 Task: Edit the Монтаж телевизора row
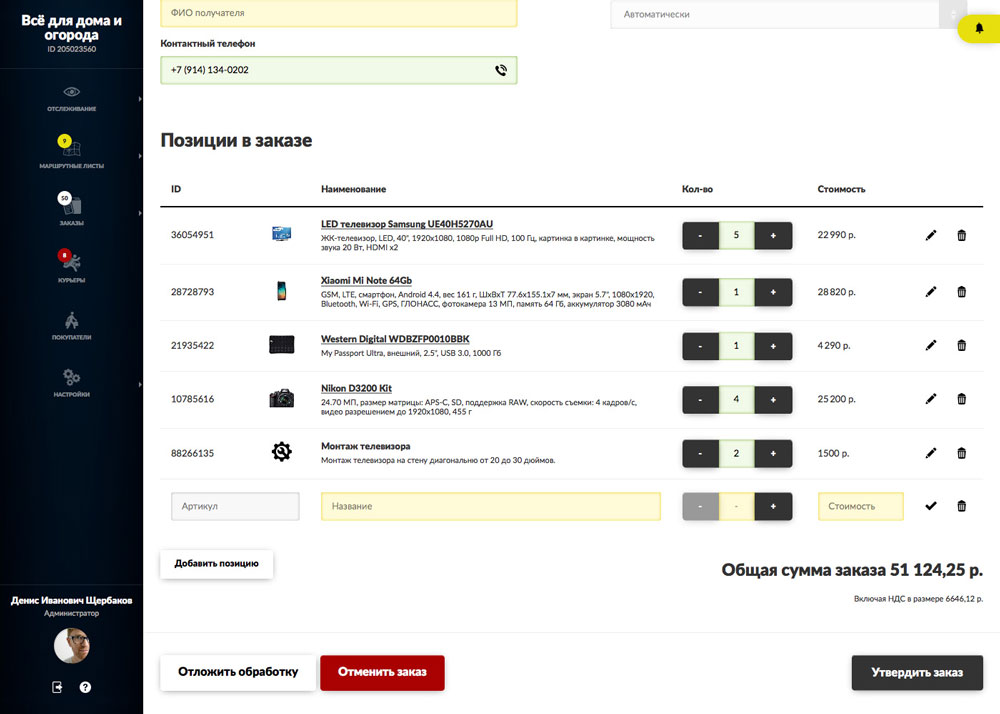click(x=931, y=453)
